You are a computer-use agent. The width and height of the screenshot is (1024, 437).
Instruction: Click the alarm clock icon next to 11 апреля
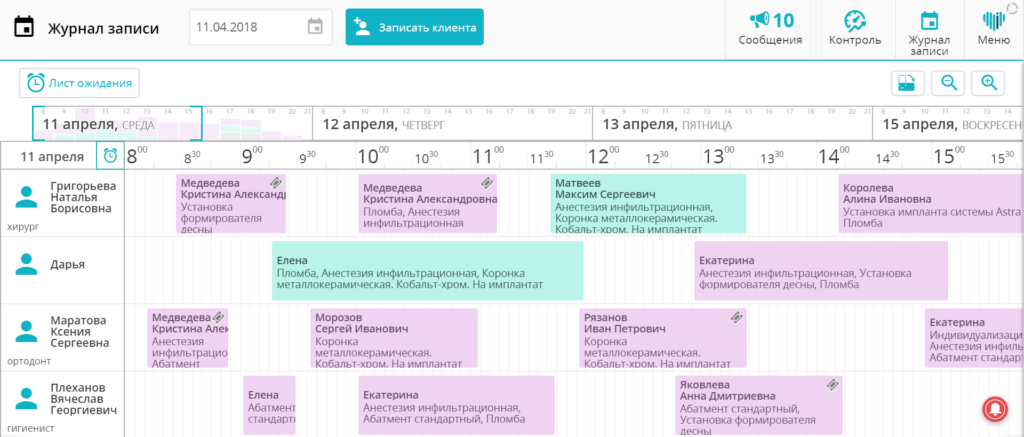(x=110, y=156)
